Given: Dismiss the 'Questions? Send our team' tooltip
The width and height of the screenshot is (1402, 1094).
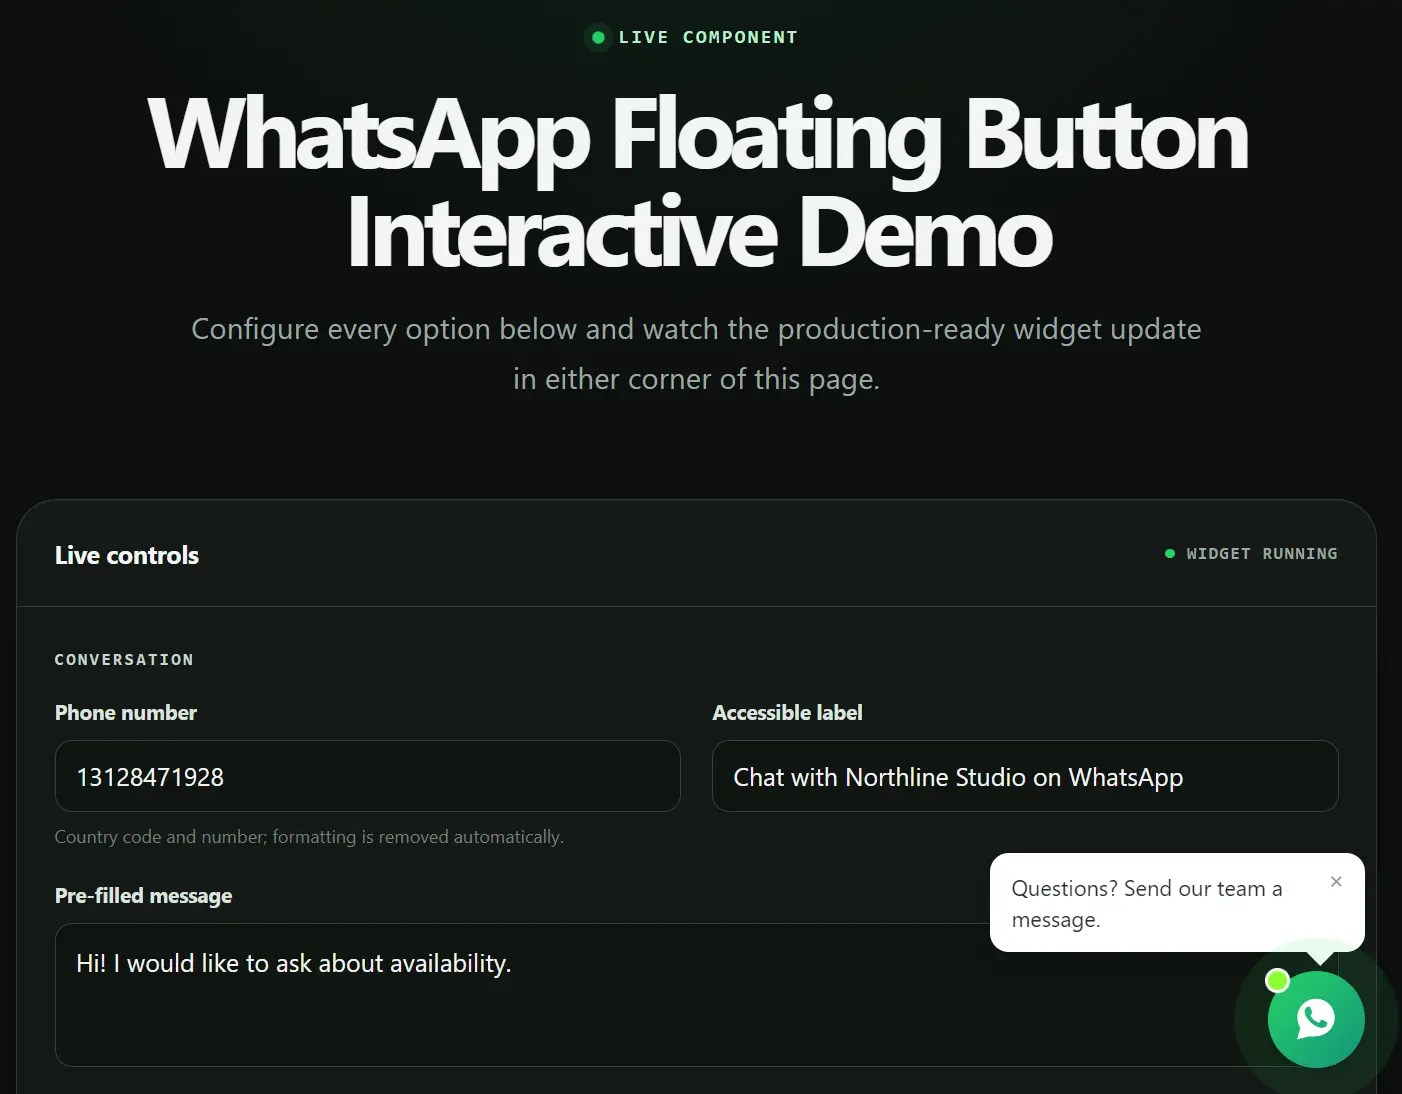Looking at the screenshot, I should (x=1336, y=881).
